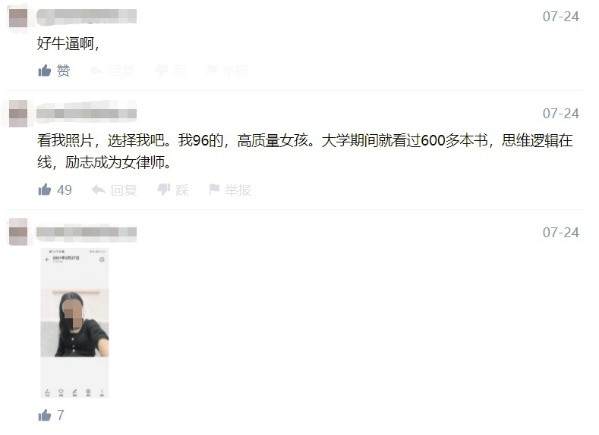Click the thumbs-up icon beside count 49
This screenshot has width=599, height=435.
point(45,189)
